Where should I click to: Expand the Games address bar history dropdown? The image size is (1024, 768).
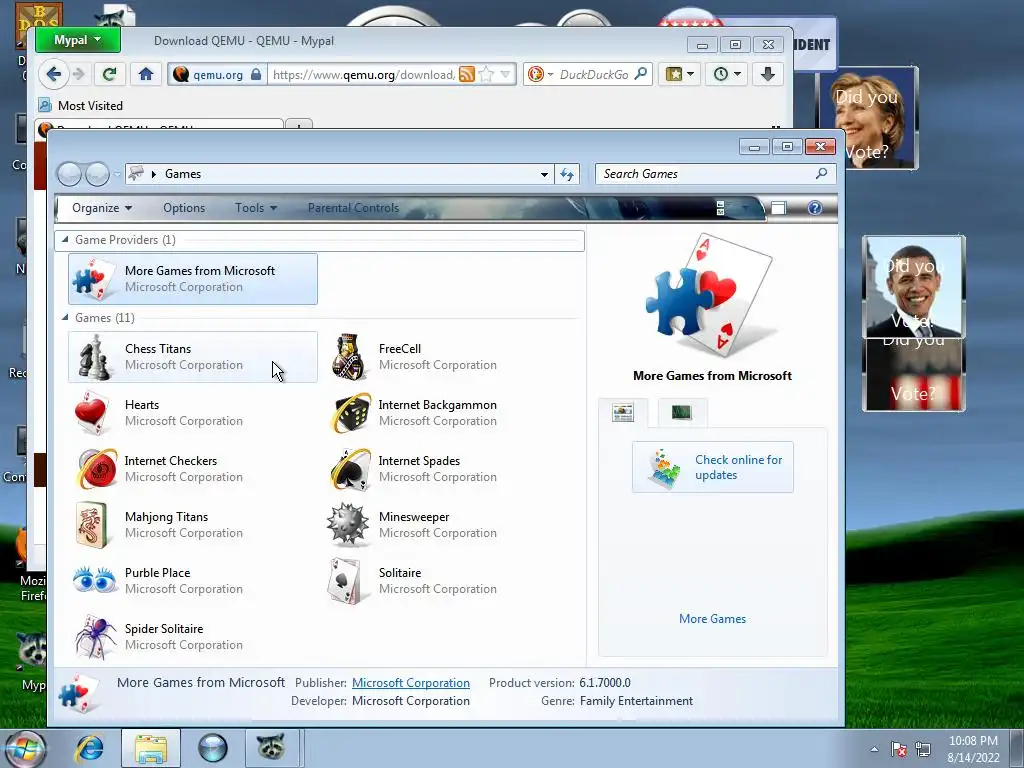click(544, 174)
